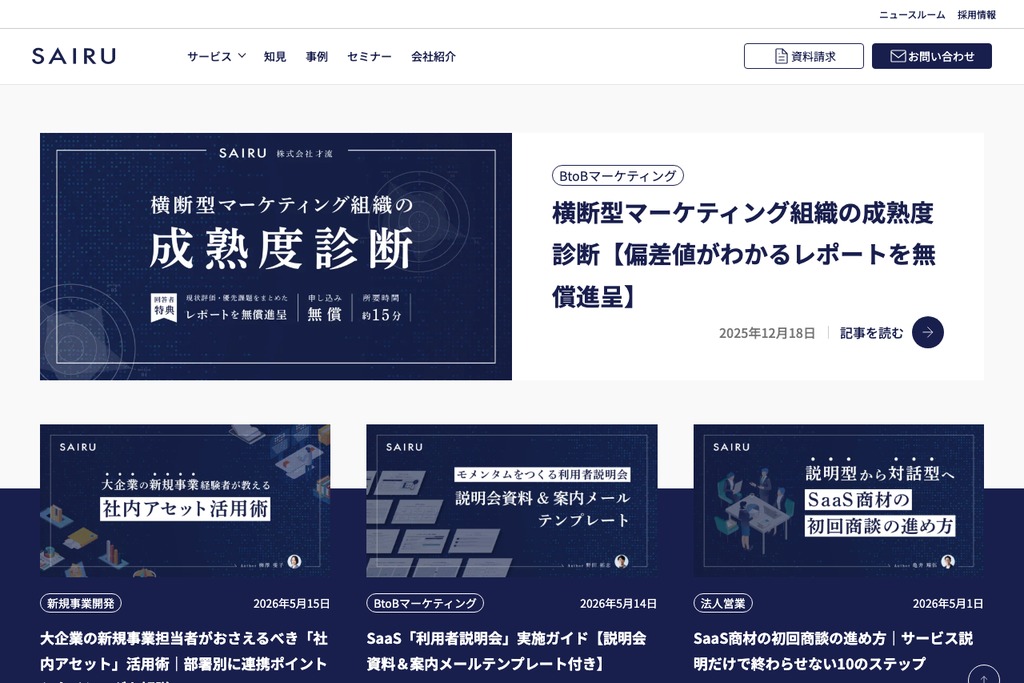
Task: Open the ニュースルーム link
Action: pos(912,14)
